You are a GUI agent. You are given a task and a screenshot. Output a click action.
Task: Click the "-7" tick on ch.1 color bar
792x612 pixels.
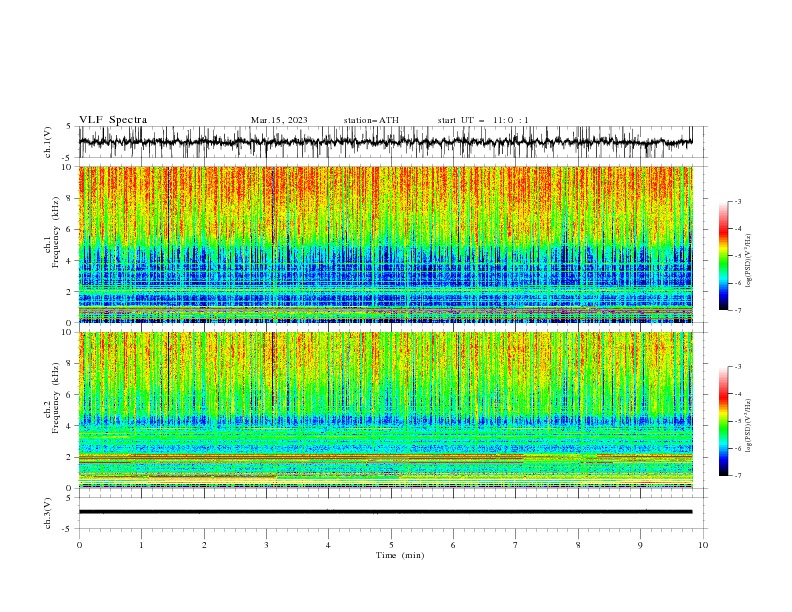(737, 310)
